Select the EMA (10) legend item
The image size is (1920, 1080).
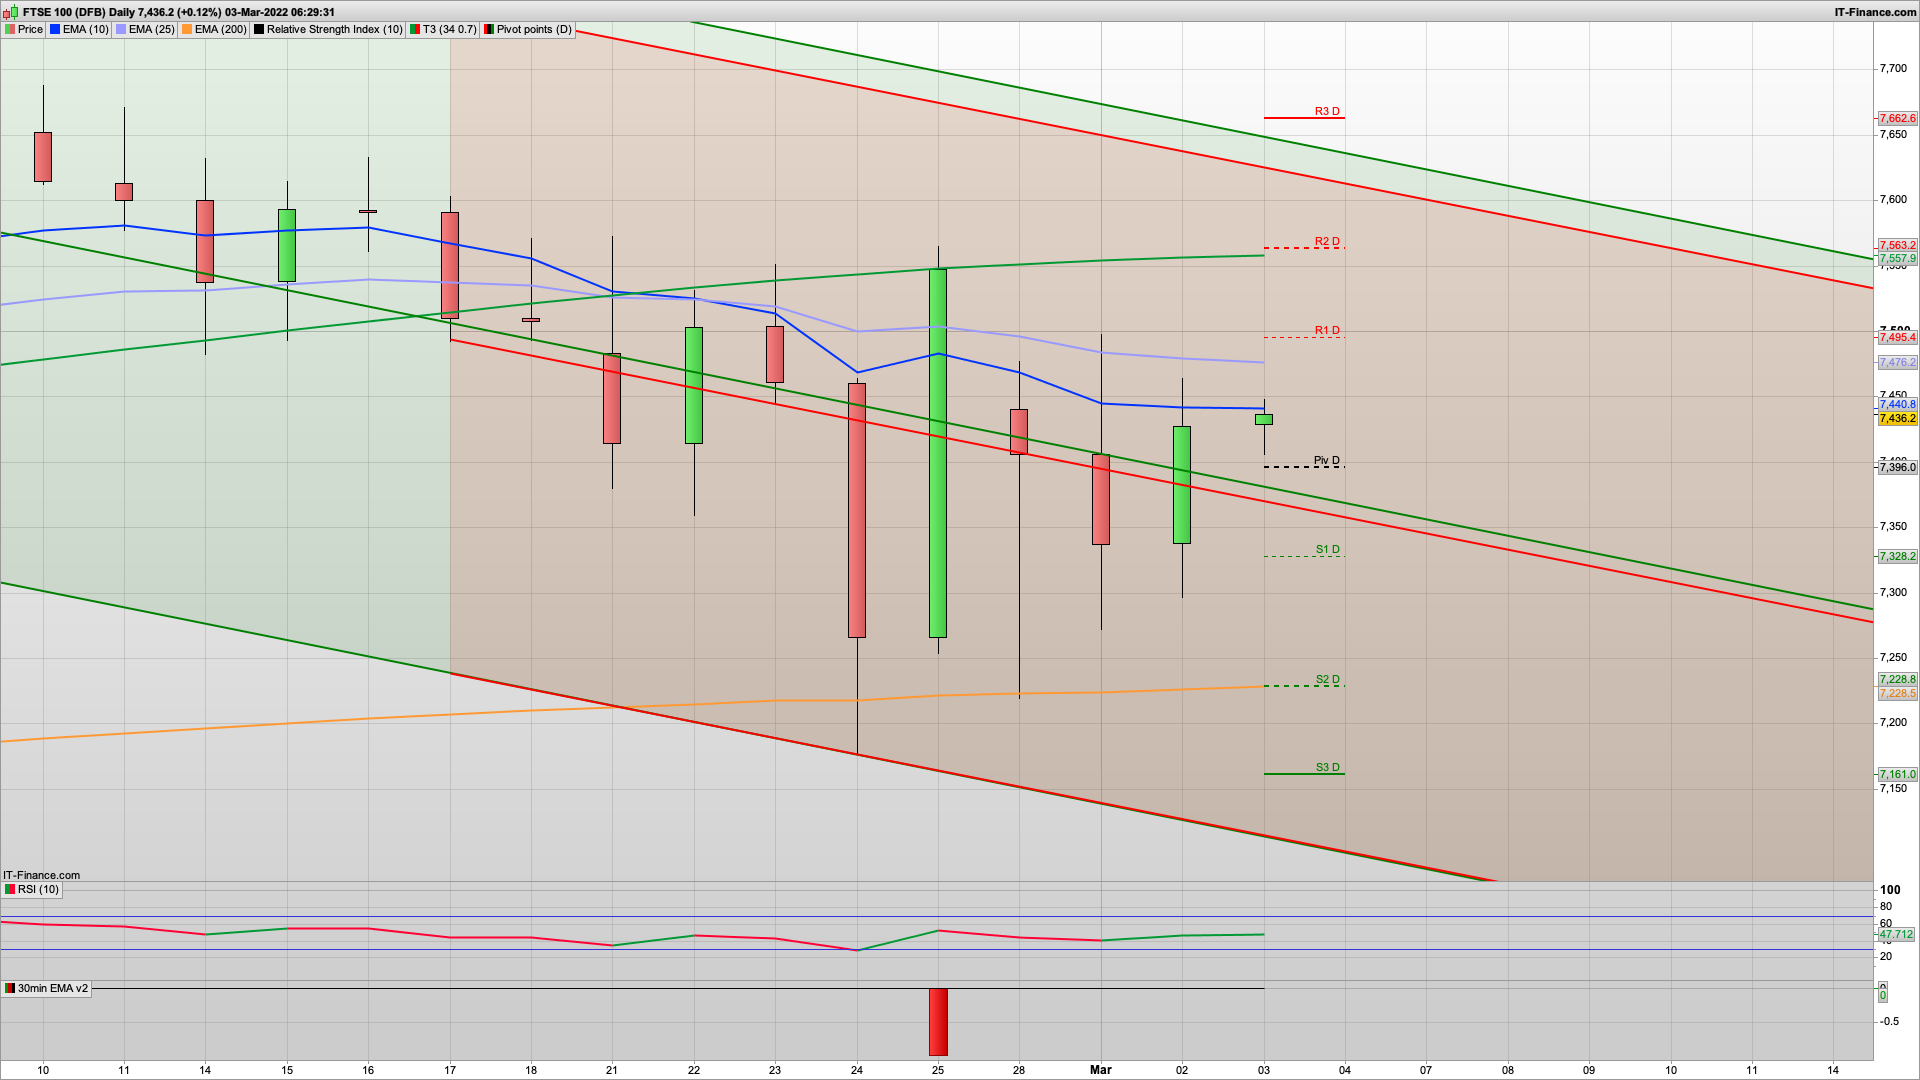(x=79, y=29)
